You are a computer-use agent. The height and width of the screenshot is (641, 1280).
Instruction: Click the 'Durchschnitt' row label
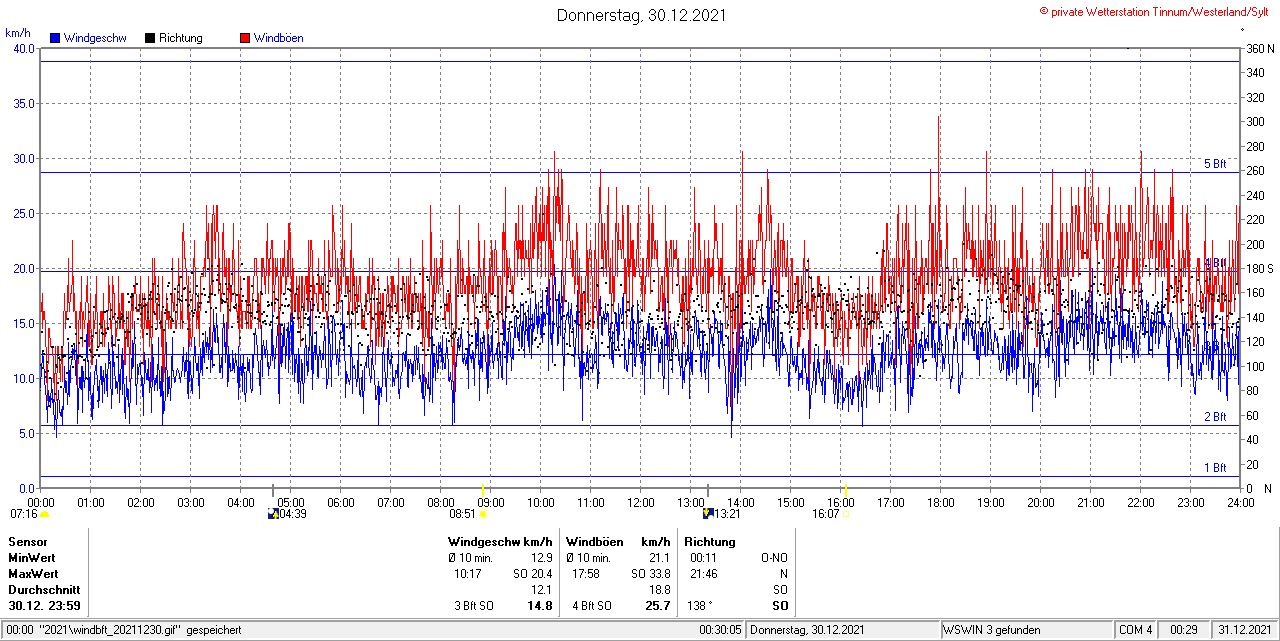coord(43,590)
